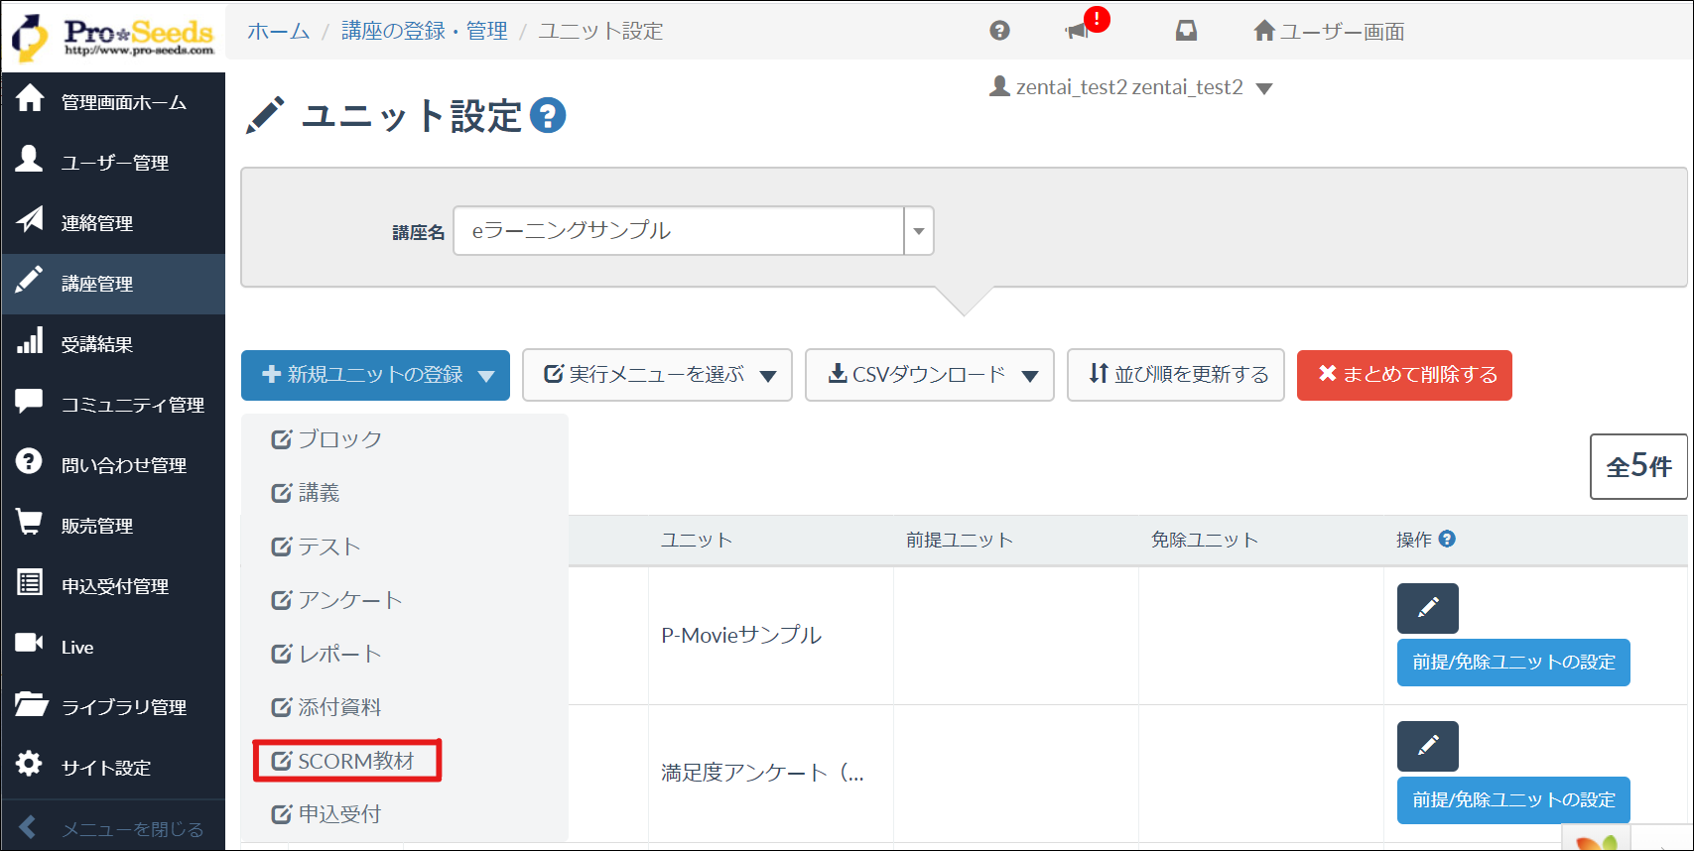Click the help question mark icon in header
This screenshot has height=851, width=1694.
(x=999, y=31)
